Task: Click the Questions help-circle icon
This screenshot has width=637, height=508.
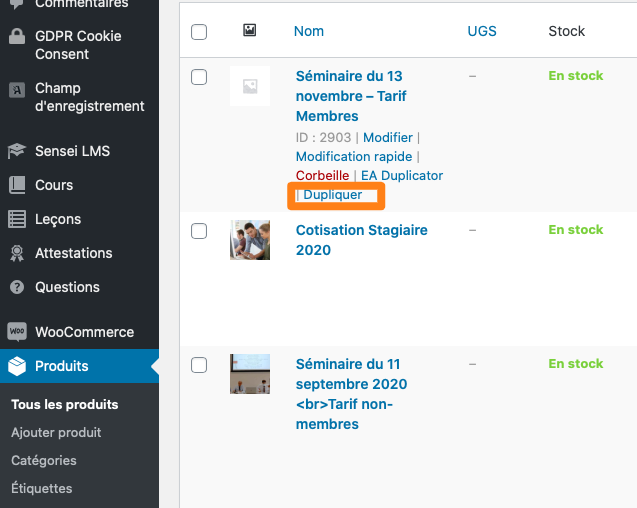Action: [17, 287]
